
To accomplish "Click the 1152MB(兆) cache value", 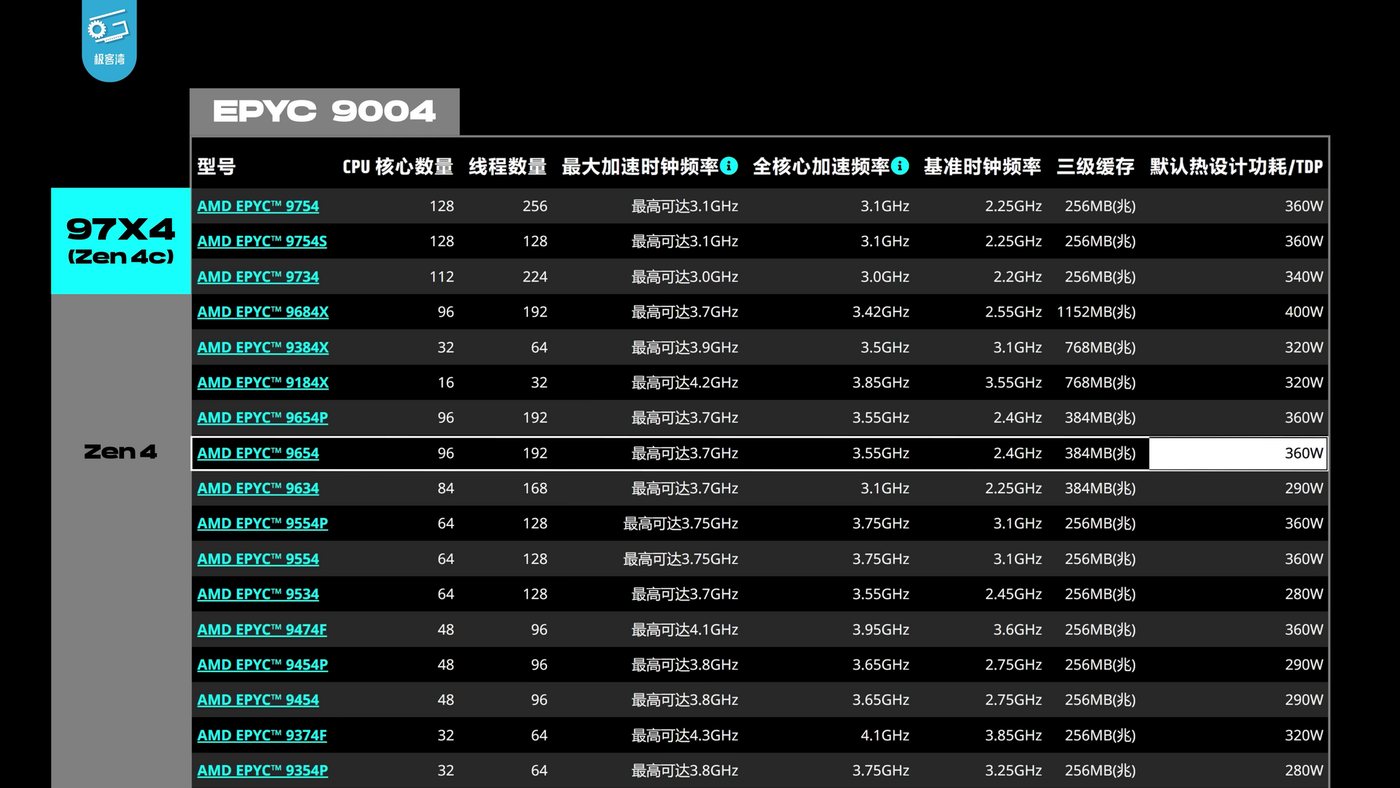I will [x=1096, y=312].
